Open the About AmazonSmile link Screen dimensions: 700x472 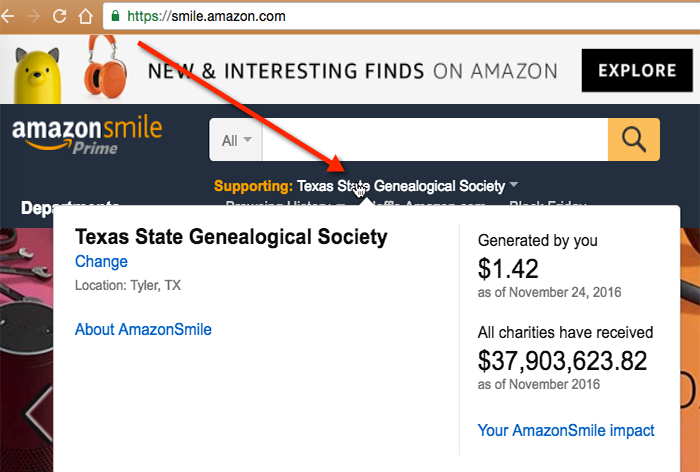(143, 329)
